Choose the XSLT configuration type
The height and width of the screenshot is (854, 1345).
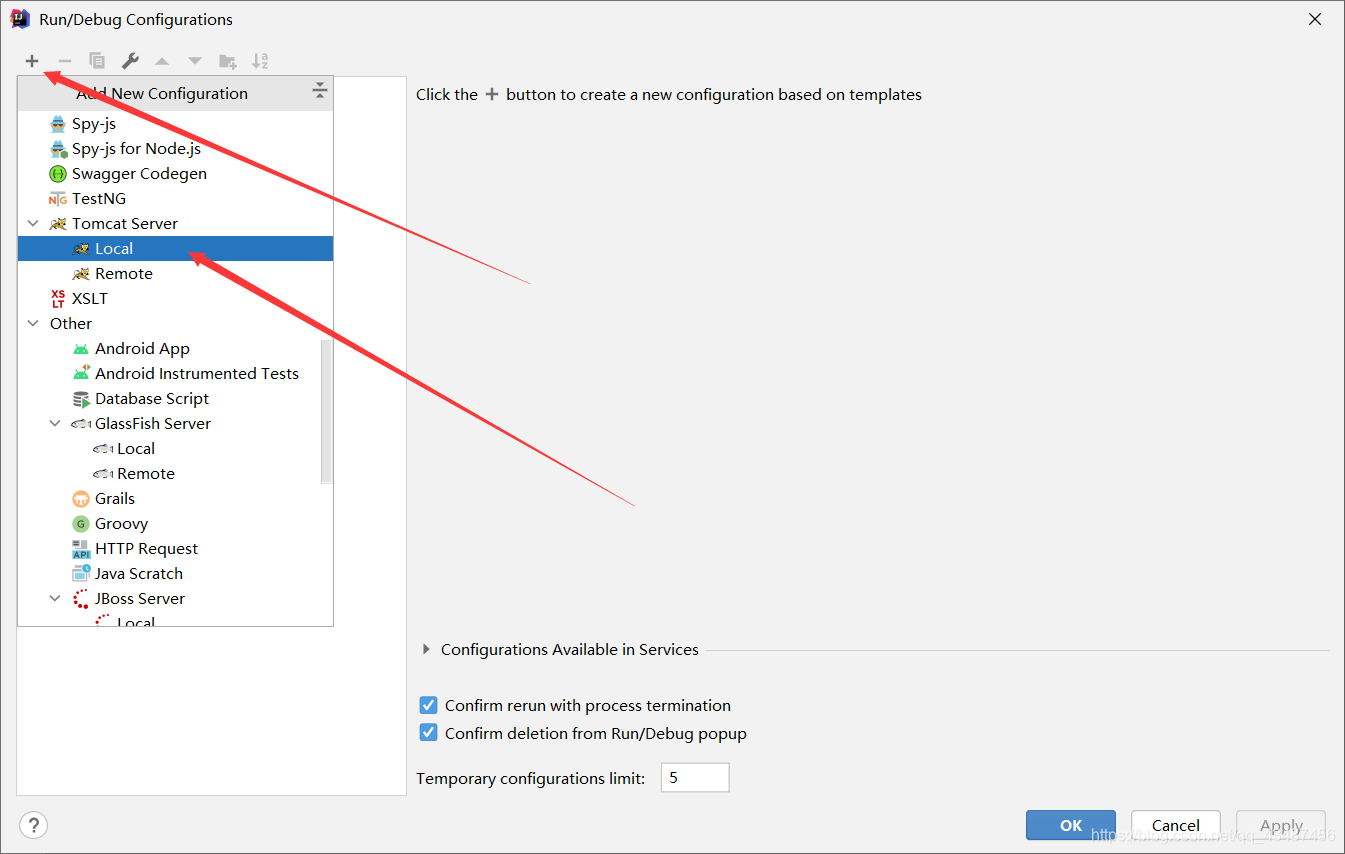tap(175, 299)
